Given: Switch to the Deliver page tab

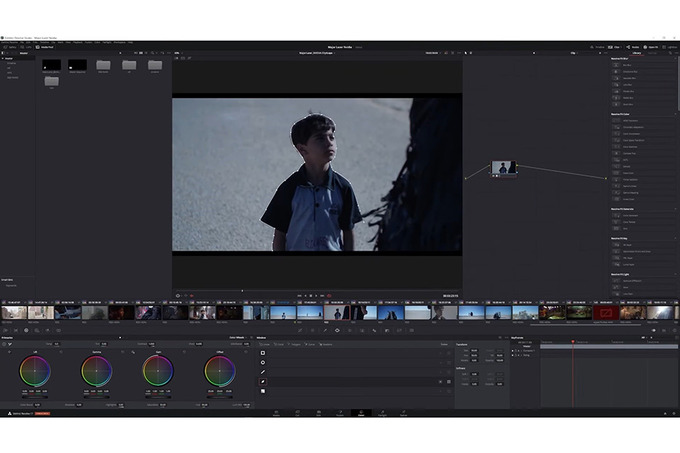Looking at the screenshot, I should [x=403, y=413].
